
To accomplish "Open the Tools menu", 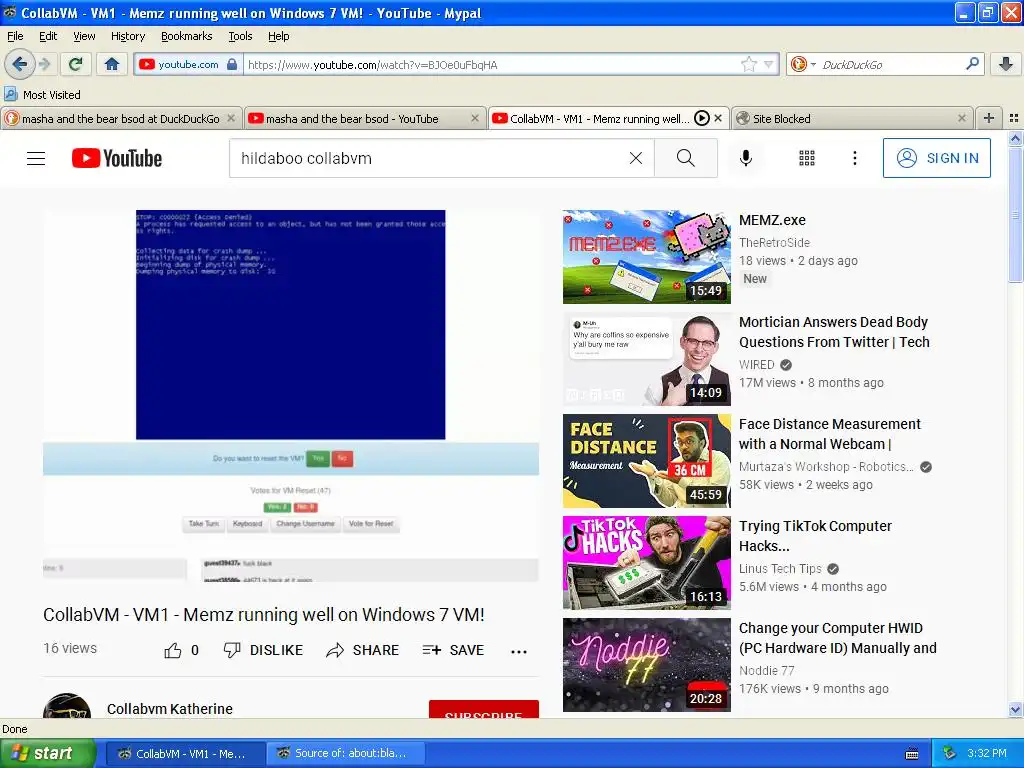I will click(240, 36).
